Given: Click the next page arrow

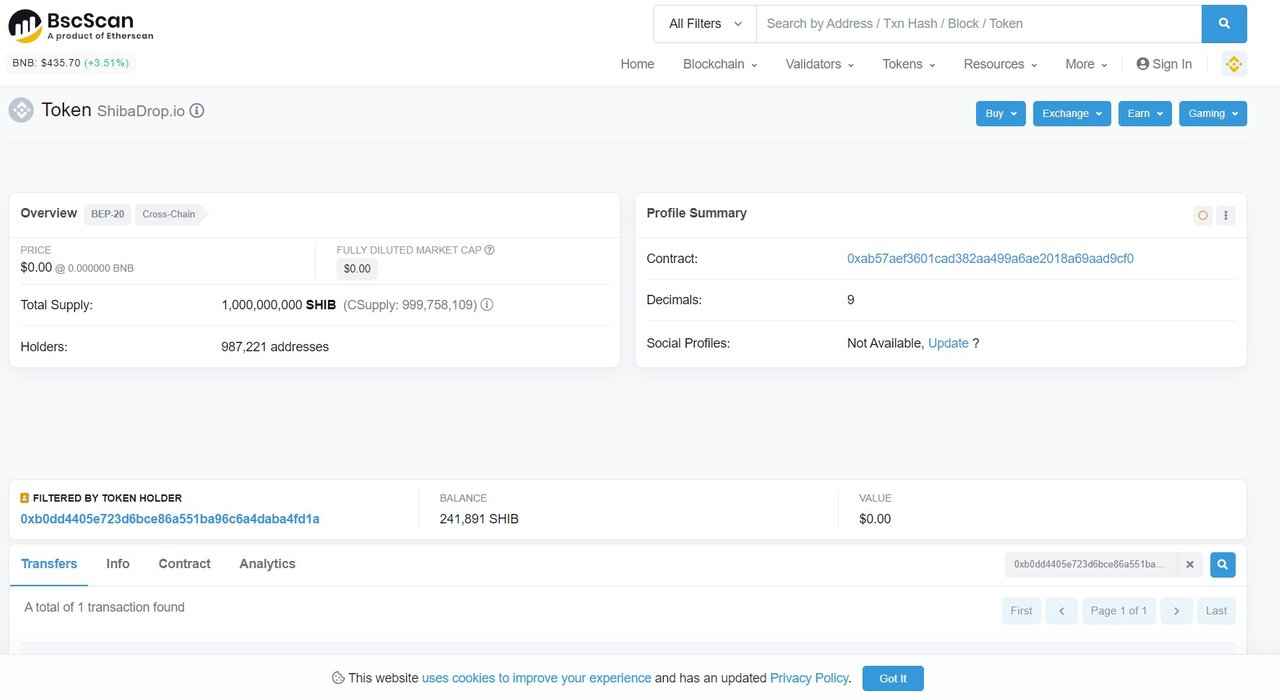Looking at the screenshot, I should click(x=1177, y=611).
